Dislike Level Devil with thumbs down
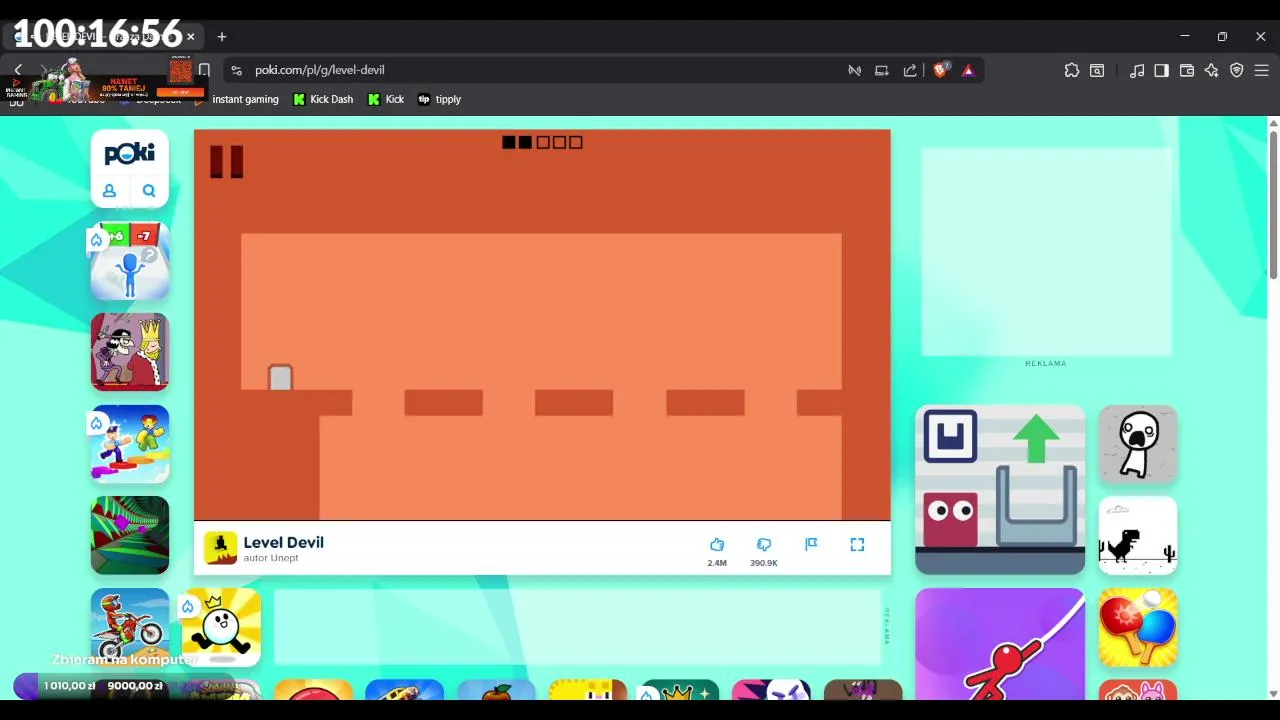 [x=764, y=545]
